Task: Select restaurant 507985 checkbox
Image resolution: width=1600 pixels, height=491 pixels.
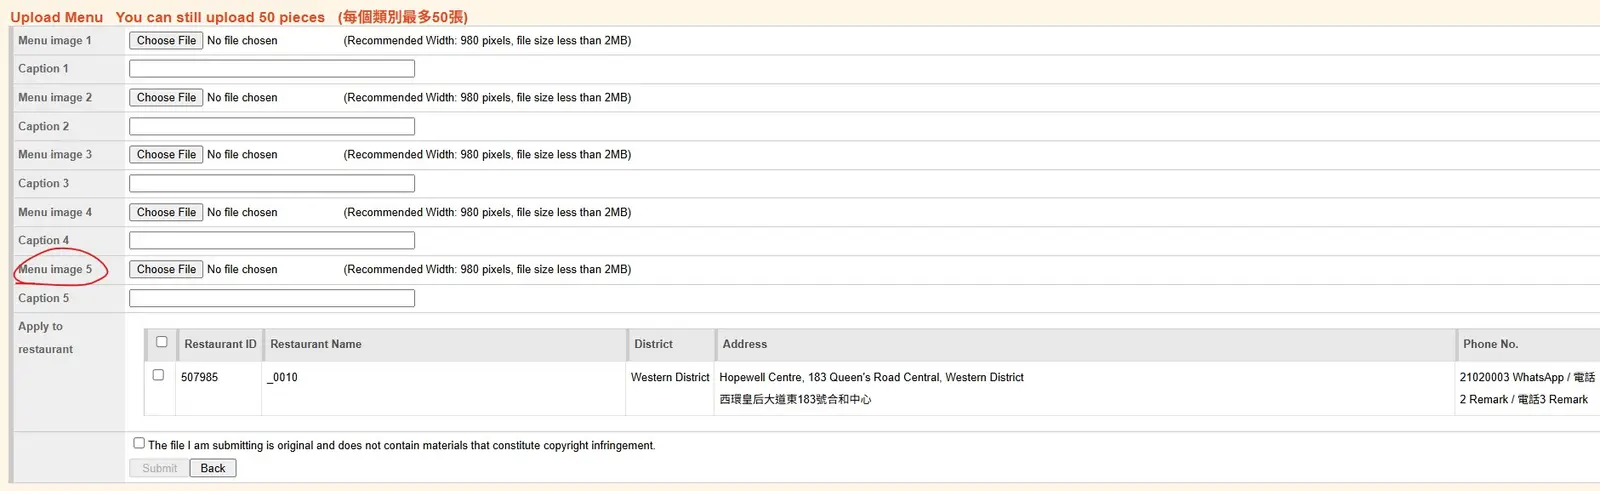Action: tap(158, 375)
